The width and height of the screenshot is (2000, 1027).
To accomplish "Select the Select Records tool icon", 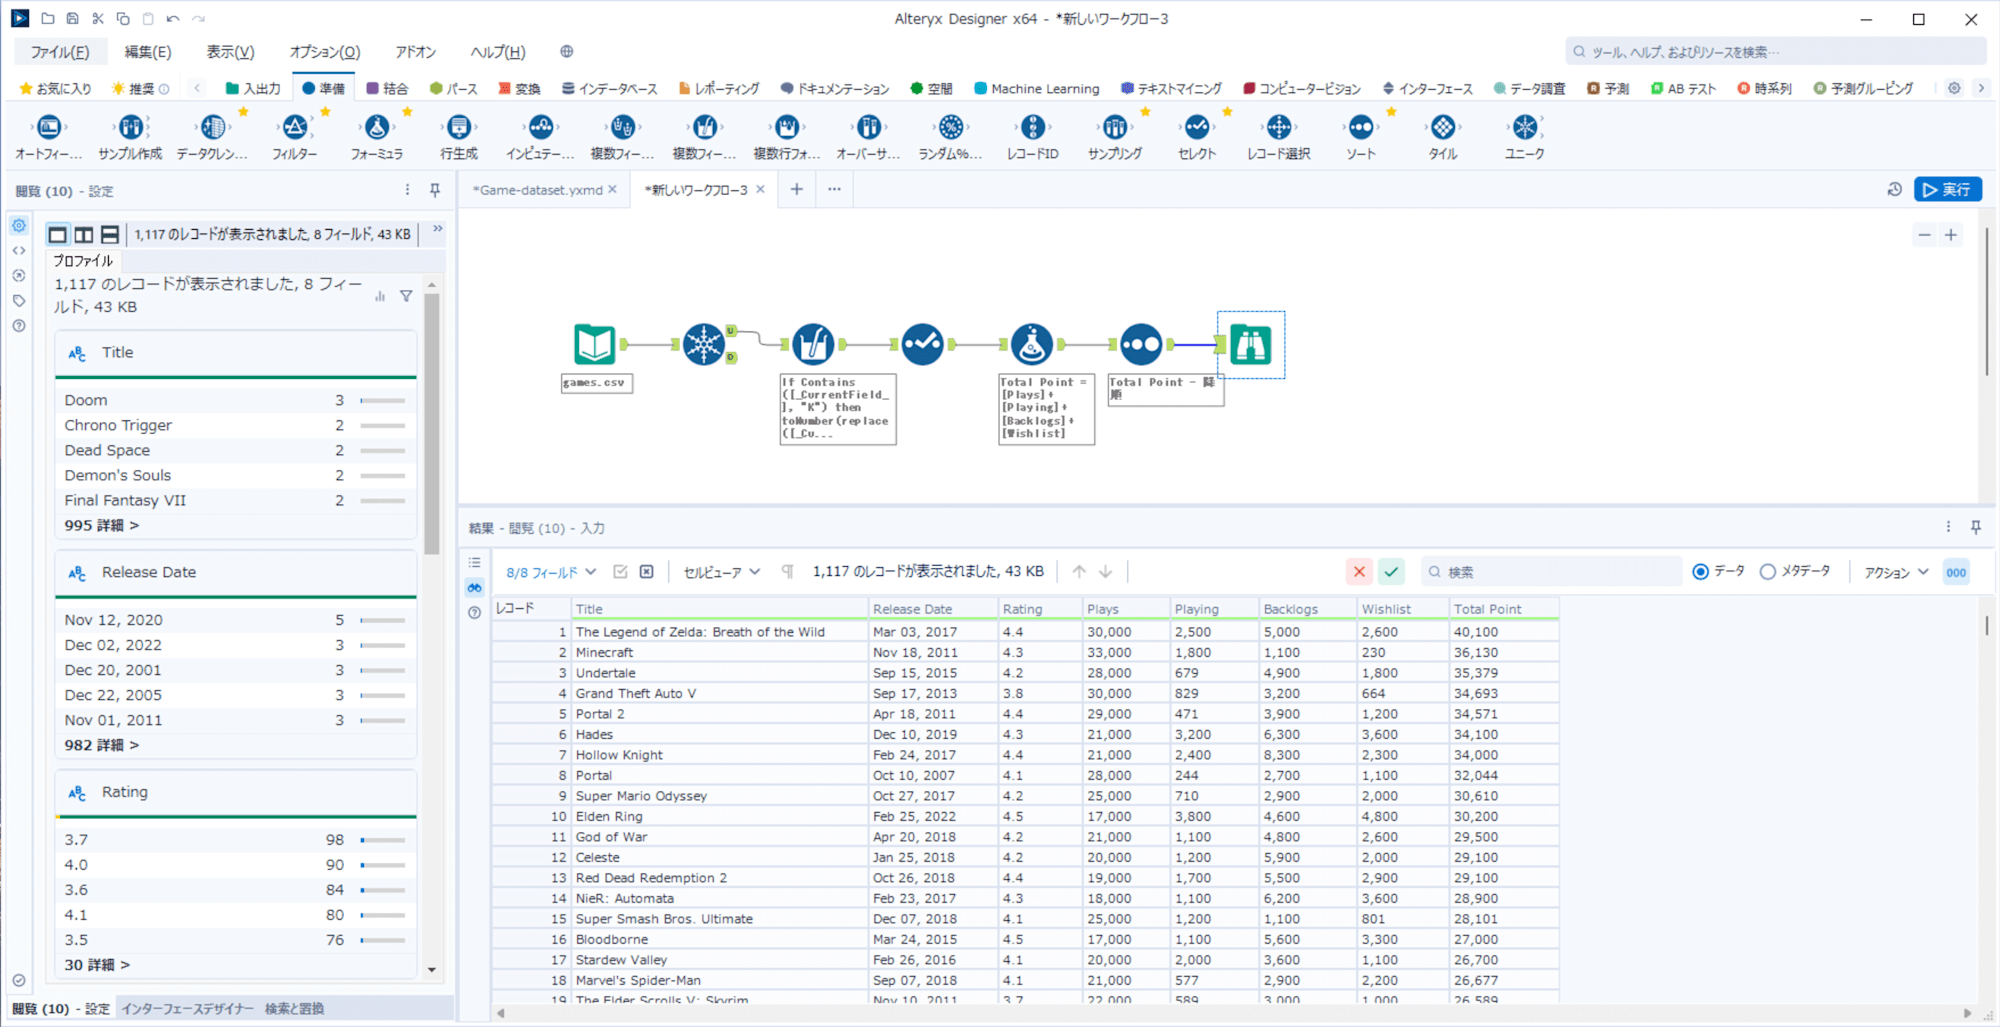I will click(1278, 127).
